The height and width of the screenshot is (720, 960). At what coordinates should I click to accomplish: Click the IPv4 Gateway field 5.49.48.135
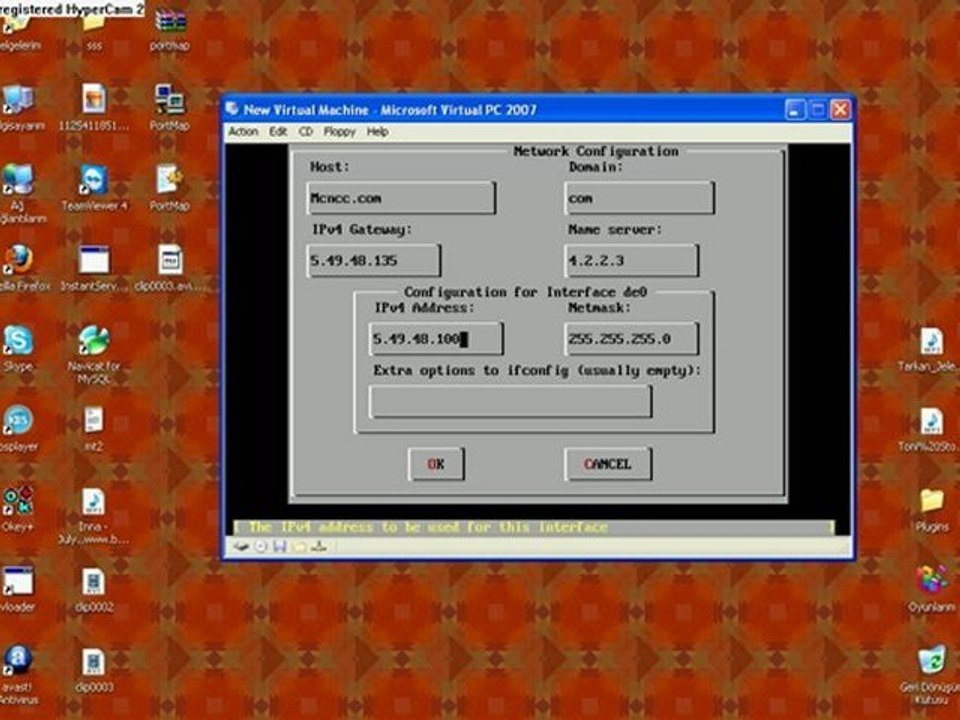(x=373, y=260)
